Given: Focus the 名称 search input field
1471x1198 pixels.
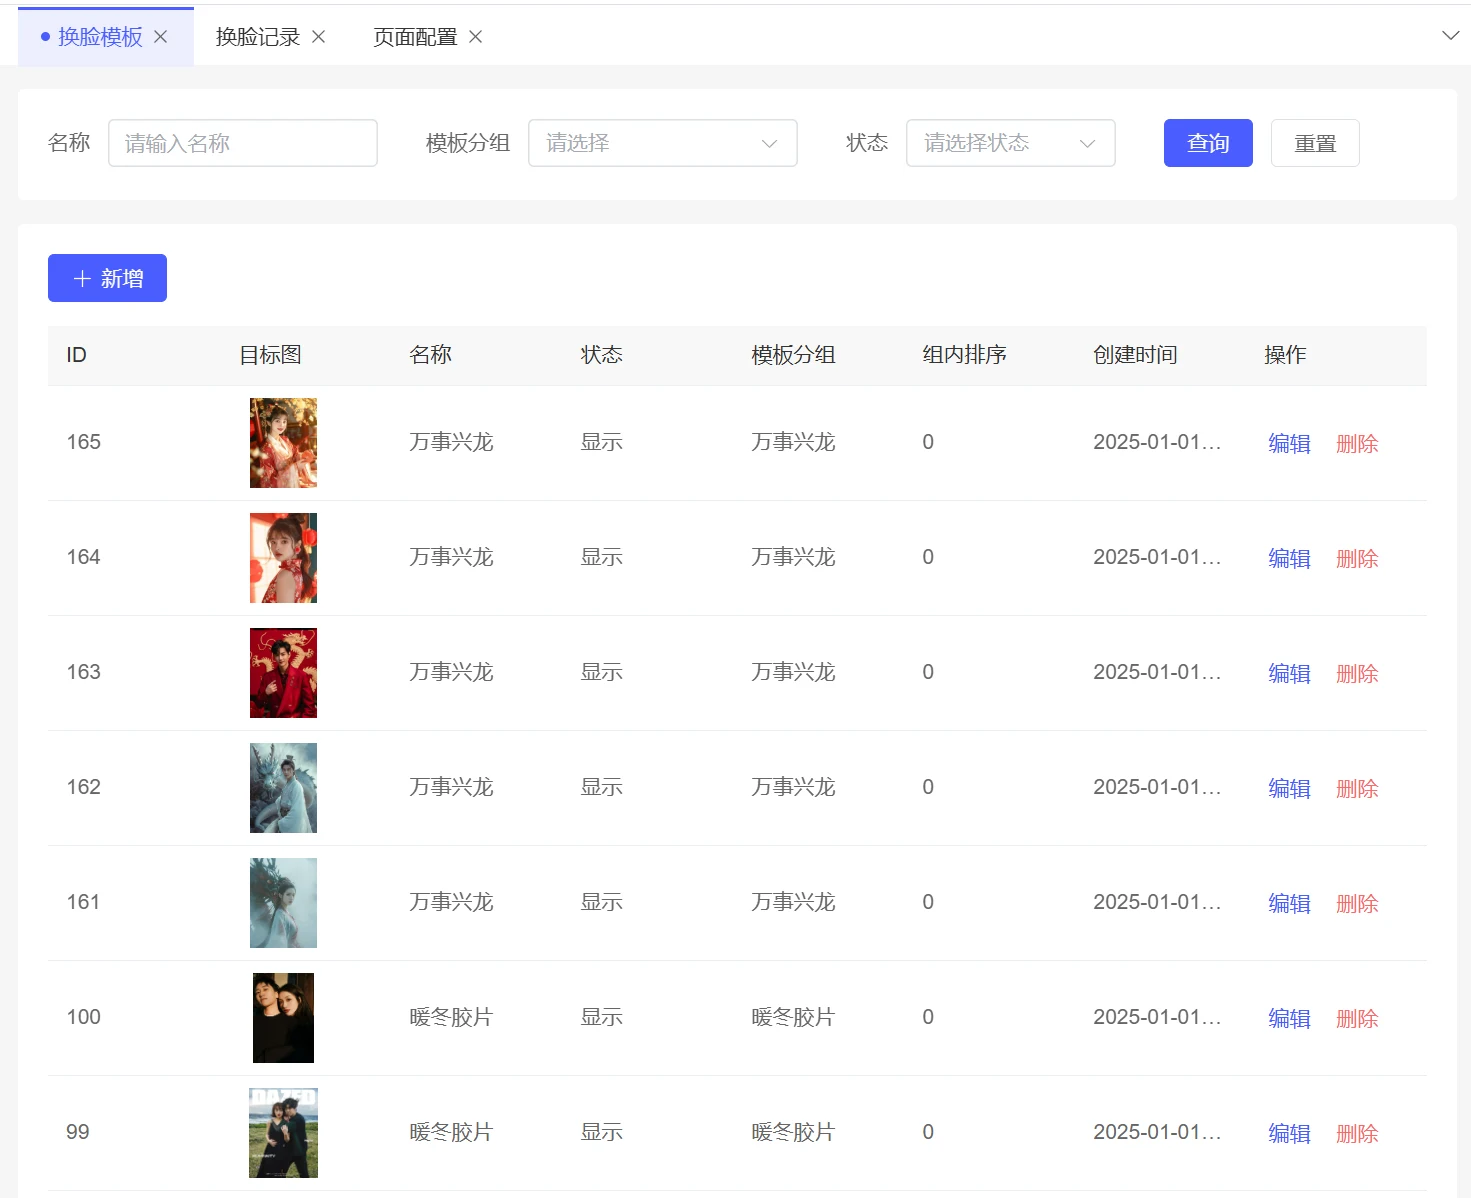Looking at the screenshot, I should [243, 143].
